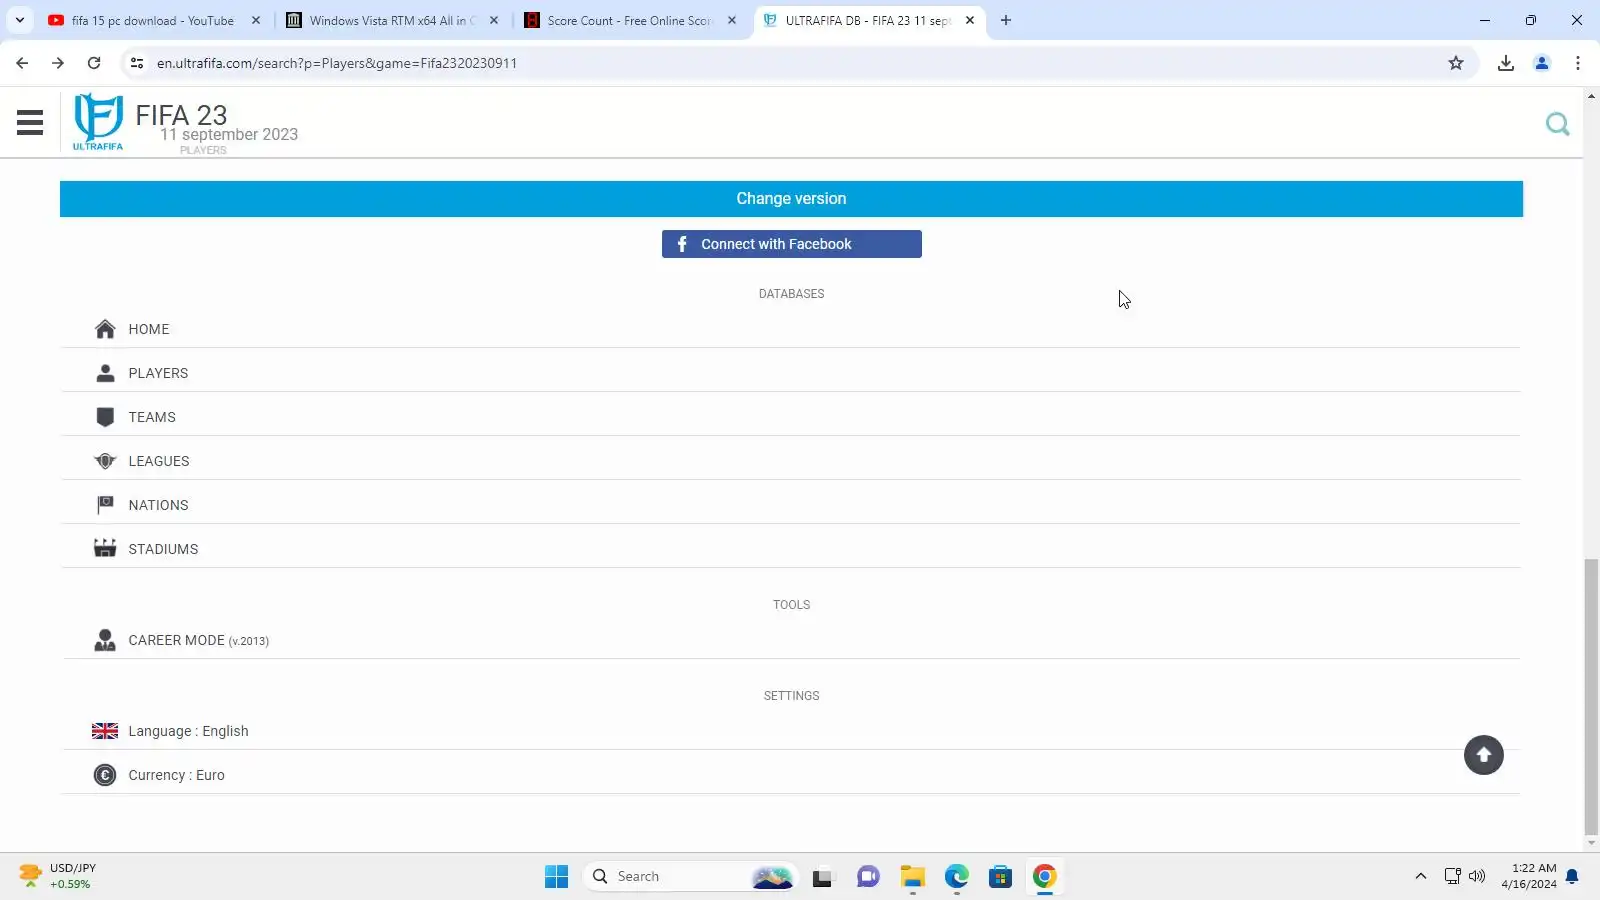The height and width of the screenshot is (900, 1600).
Task: Open Windows Start menu
Action: [556, 877]
